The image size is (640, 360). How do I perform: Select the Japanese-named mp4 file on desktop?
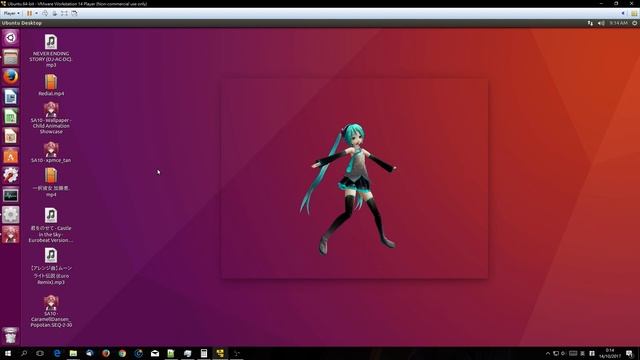pyautogui.click(x=51, y=182)
